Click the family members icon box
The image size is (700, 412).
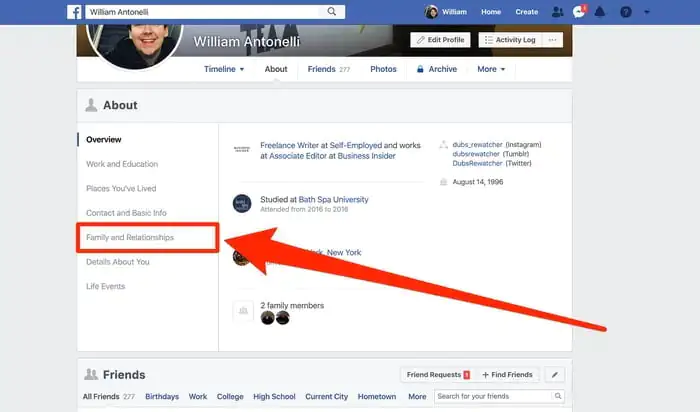tap(243, 311)
